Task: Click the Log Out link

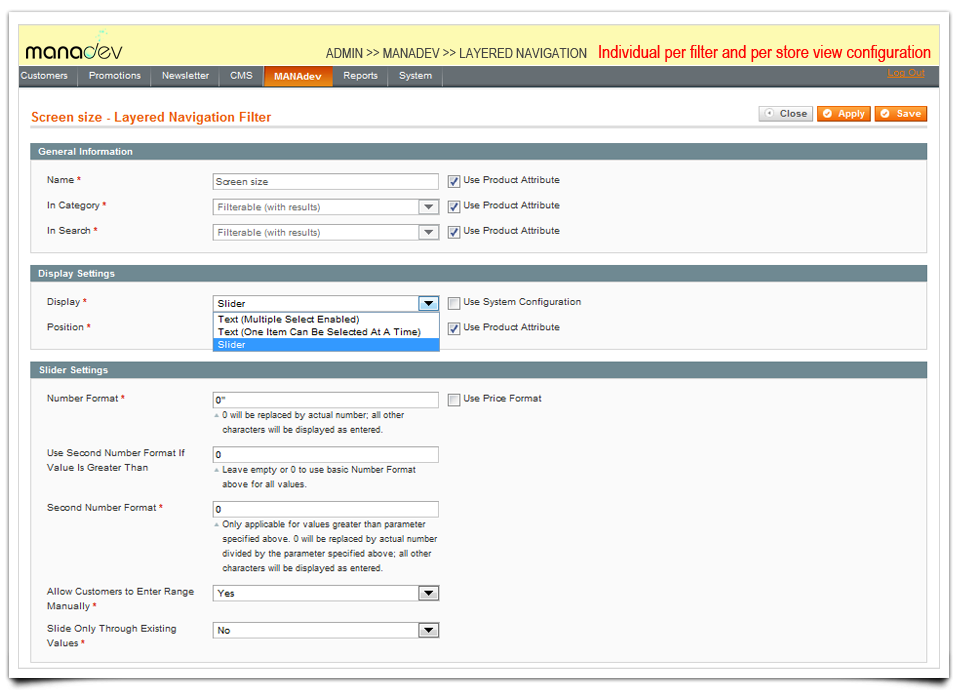Action: pos(906,73)
